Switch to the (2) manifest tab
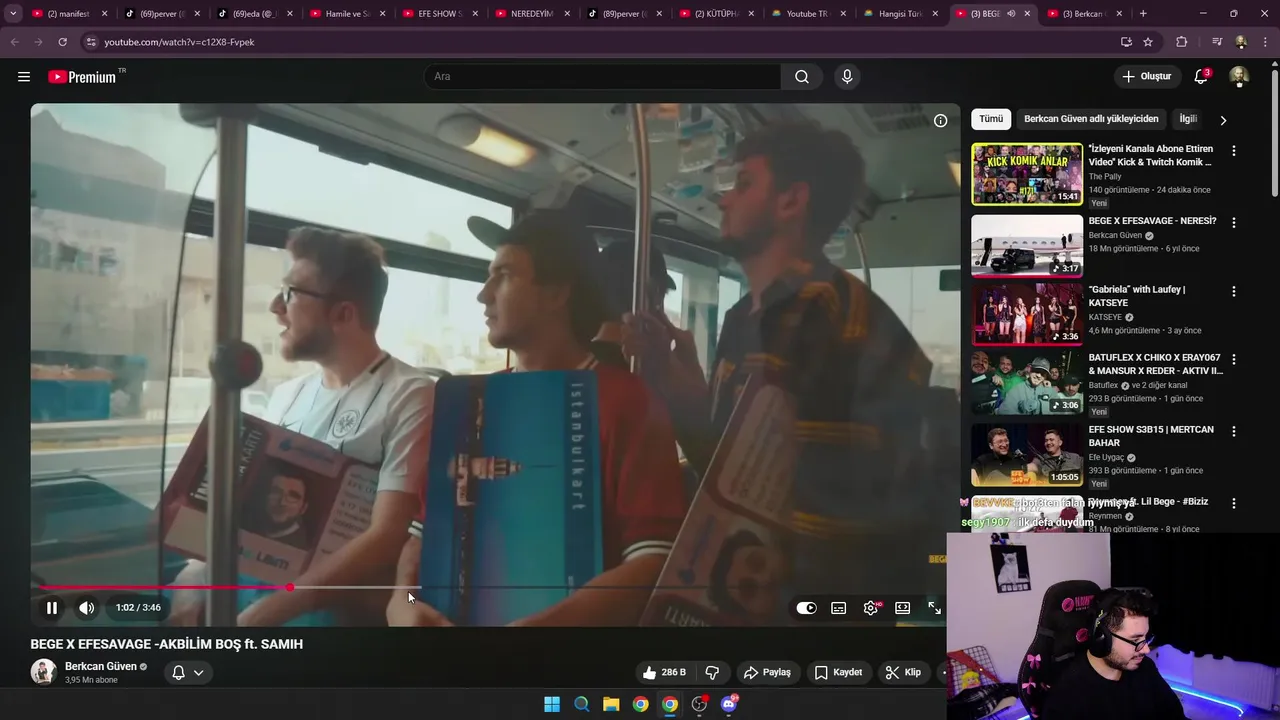This screenshot has height=720, width=1280. click(x=68, y=14)
